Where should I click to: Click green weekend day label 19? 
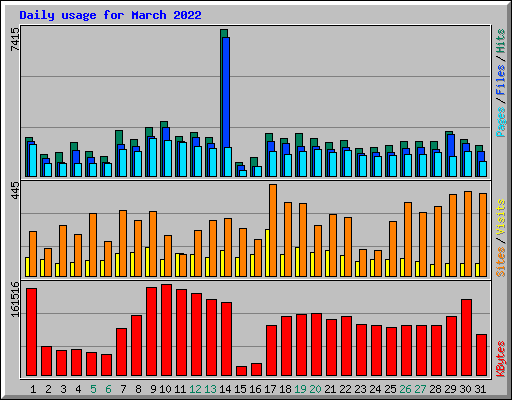300,389
